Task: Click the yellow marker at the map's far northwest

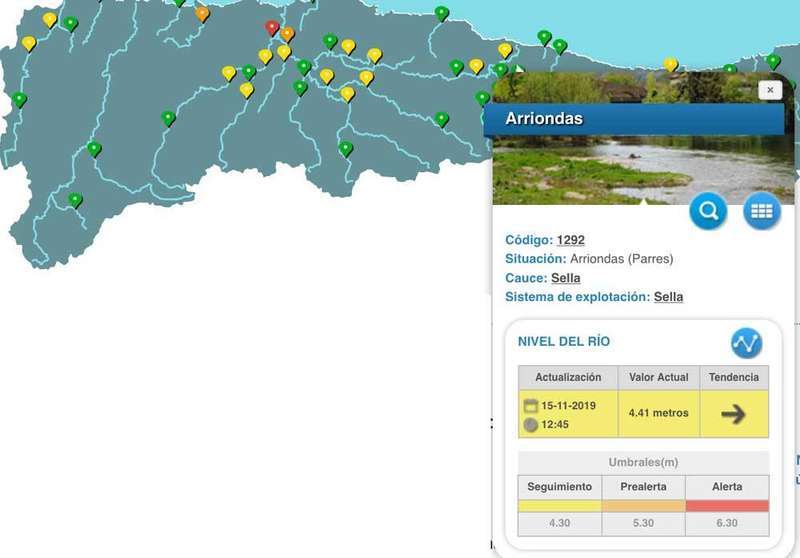Action: coord(49,20)
